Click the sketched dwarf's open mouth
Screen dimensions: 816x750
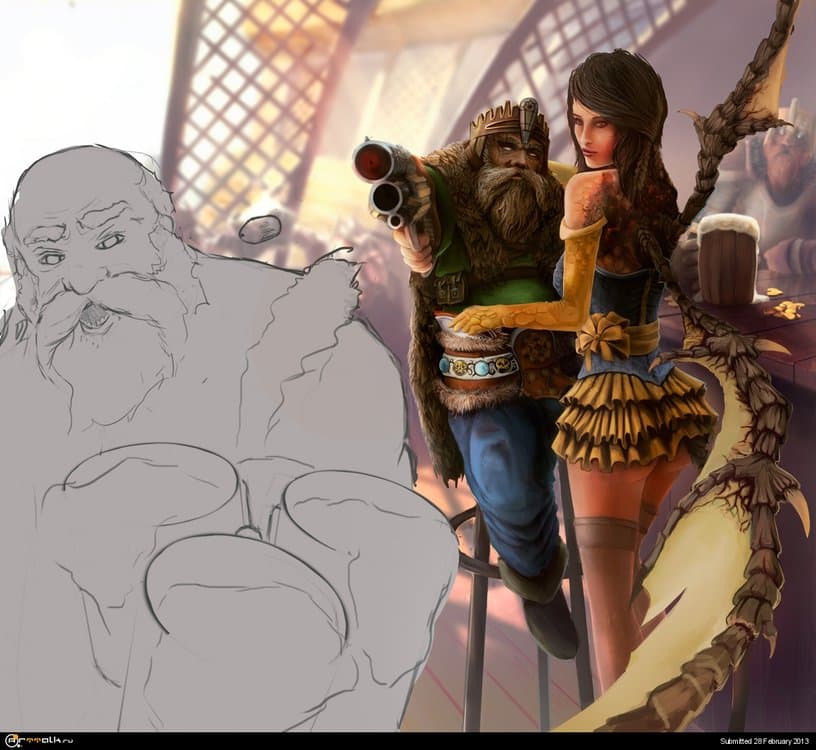[x=93, y=318]
